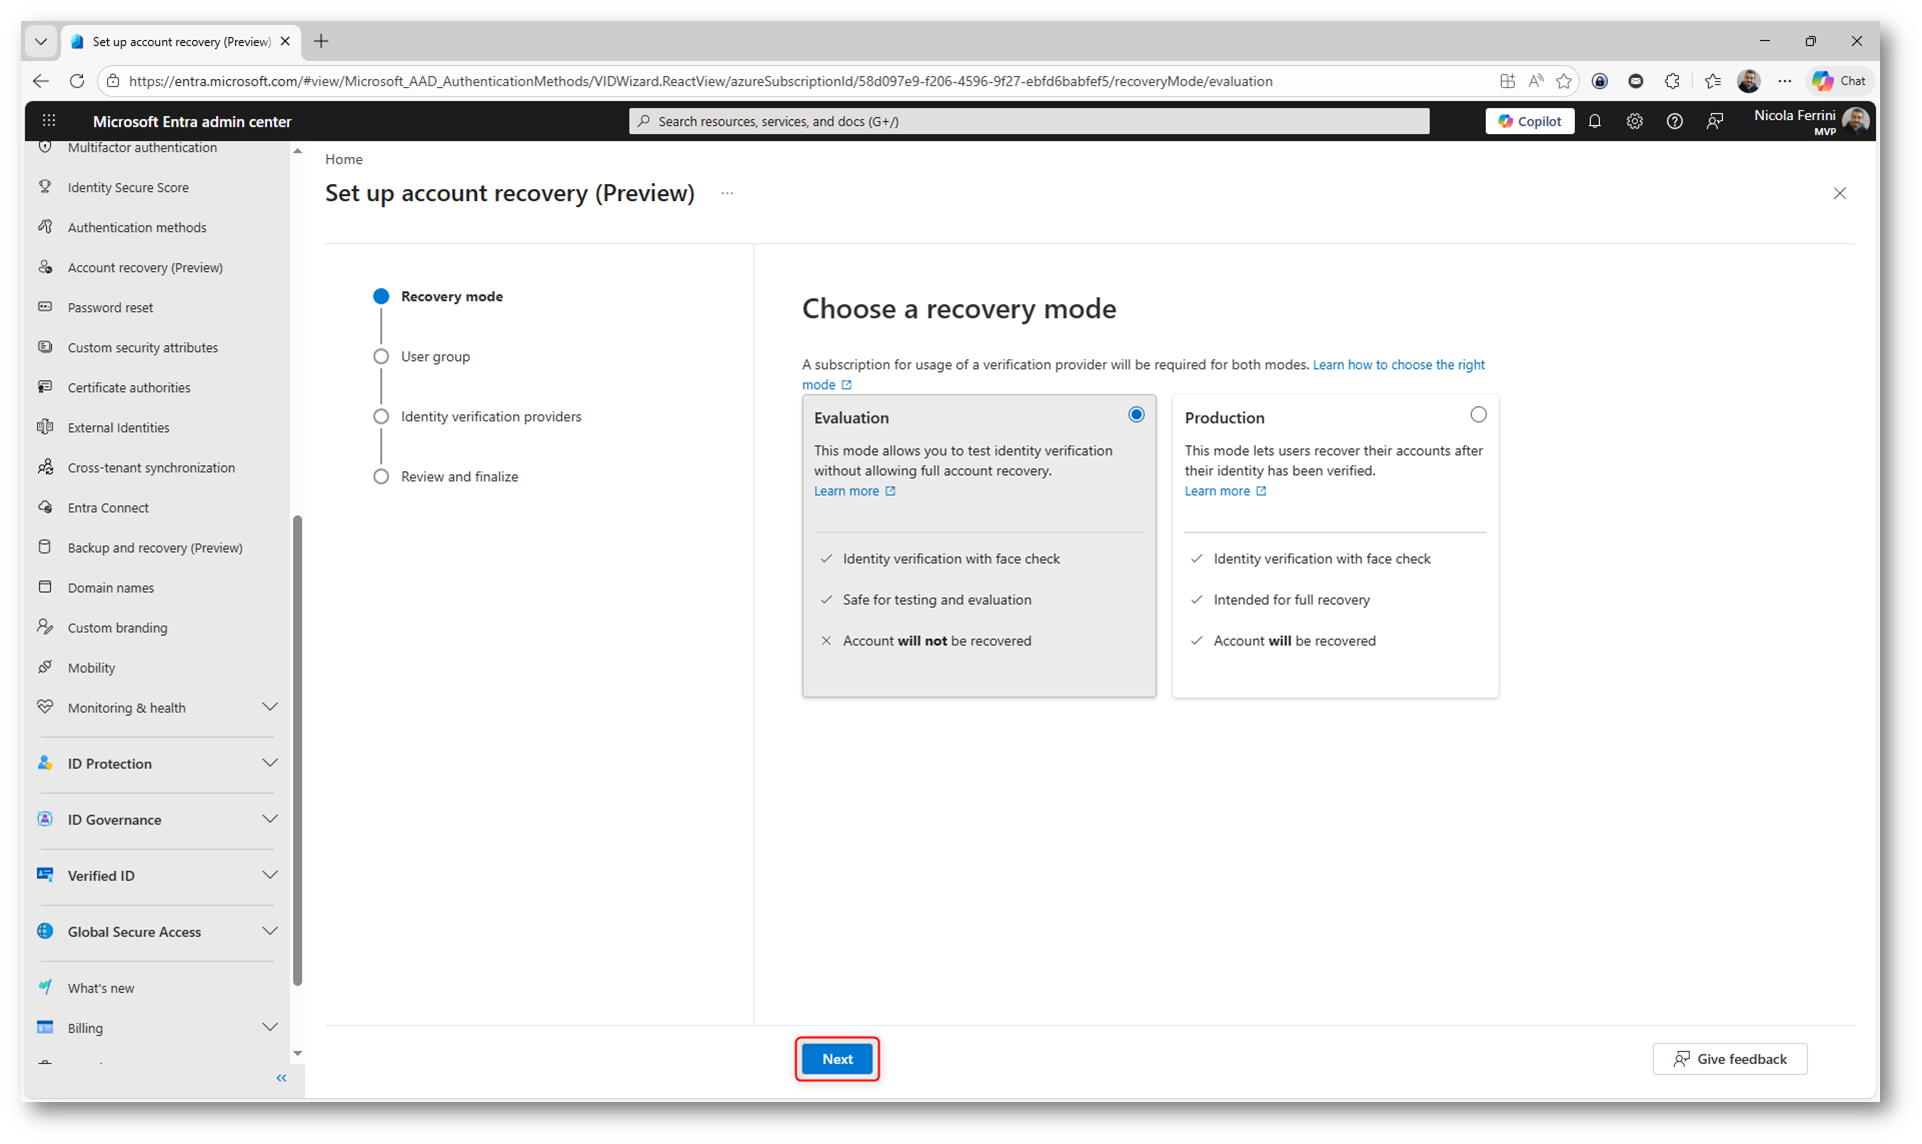Go to the User group wizard step

tap(435, 356)
